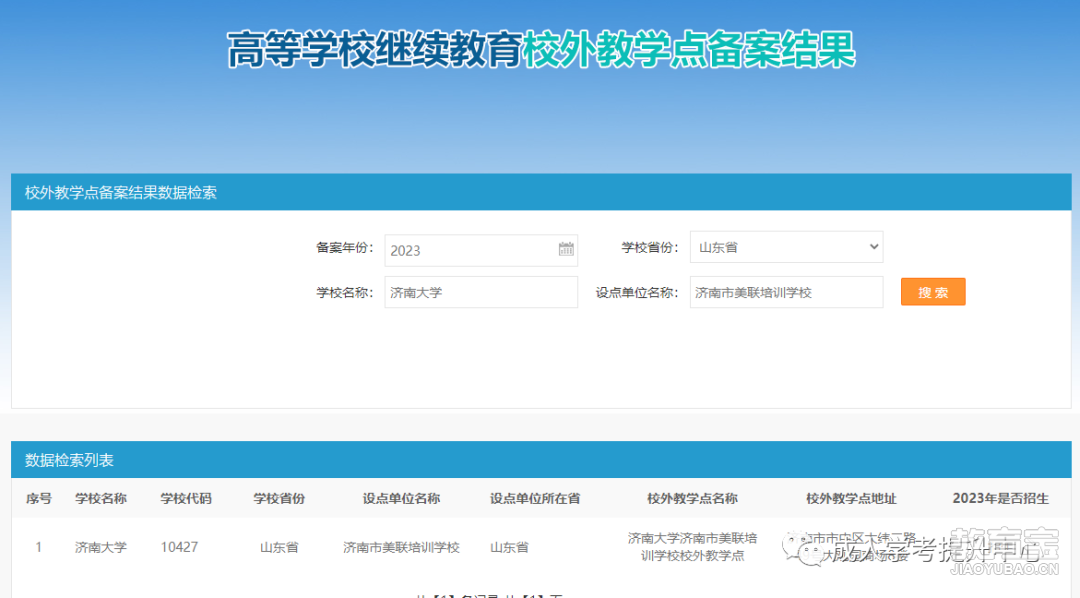This screenshot has height=598, width=1080.
Task: Select the 2023年是否招生 column header
Action: [x=1000, y=498]
